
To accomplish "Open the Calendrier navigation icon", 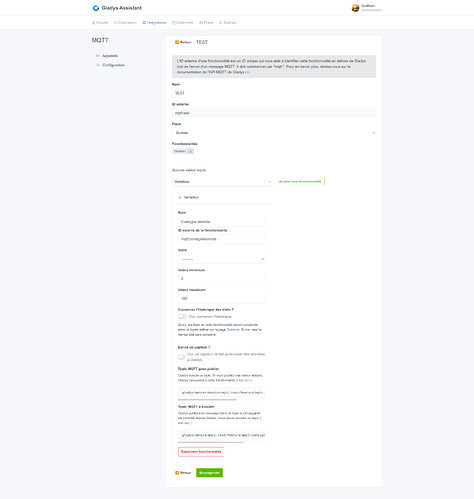I will click(x=174, y=23).
